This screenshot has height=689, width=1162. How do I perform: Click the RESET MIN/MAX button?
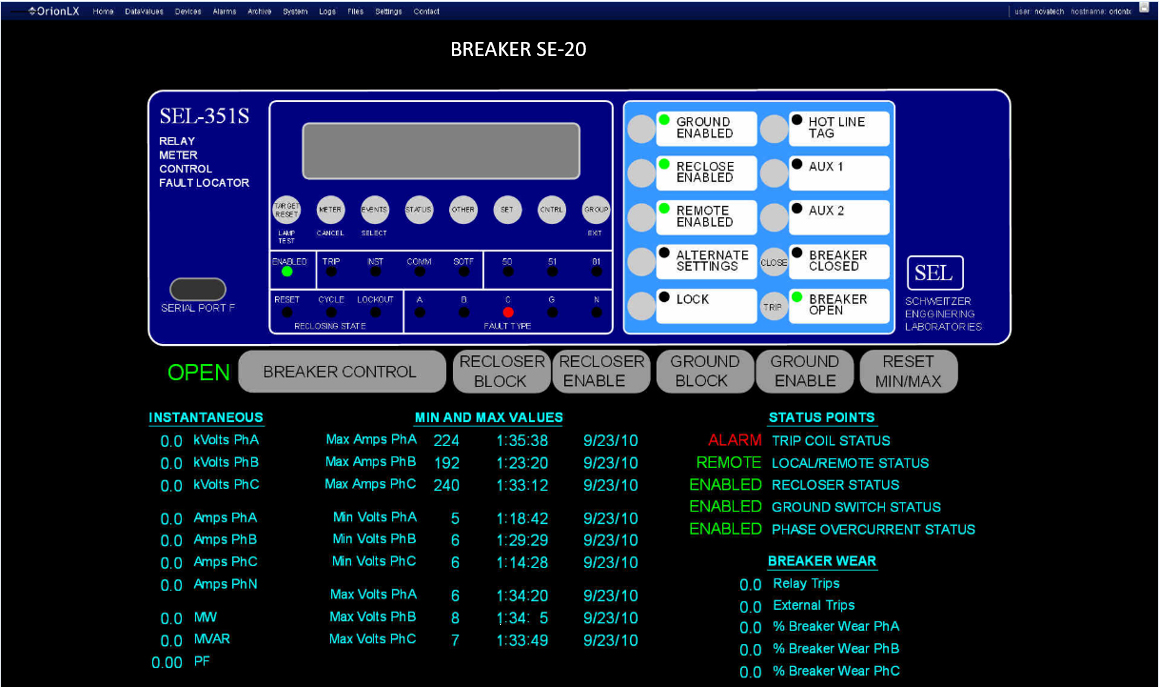908,371
